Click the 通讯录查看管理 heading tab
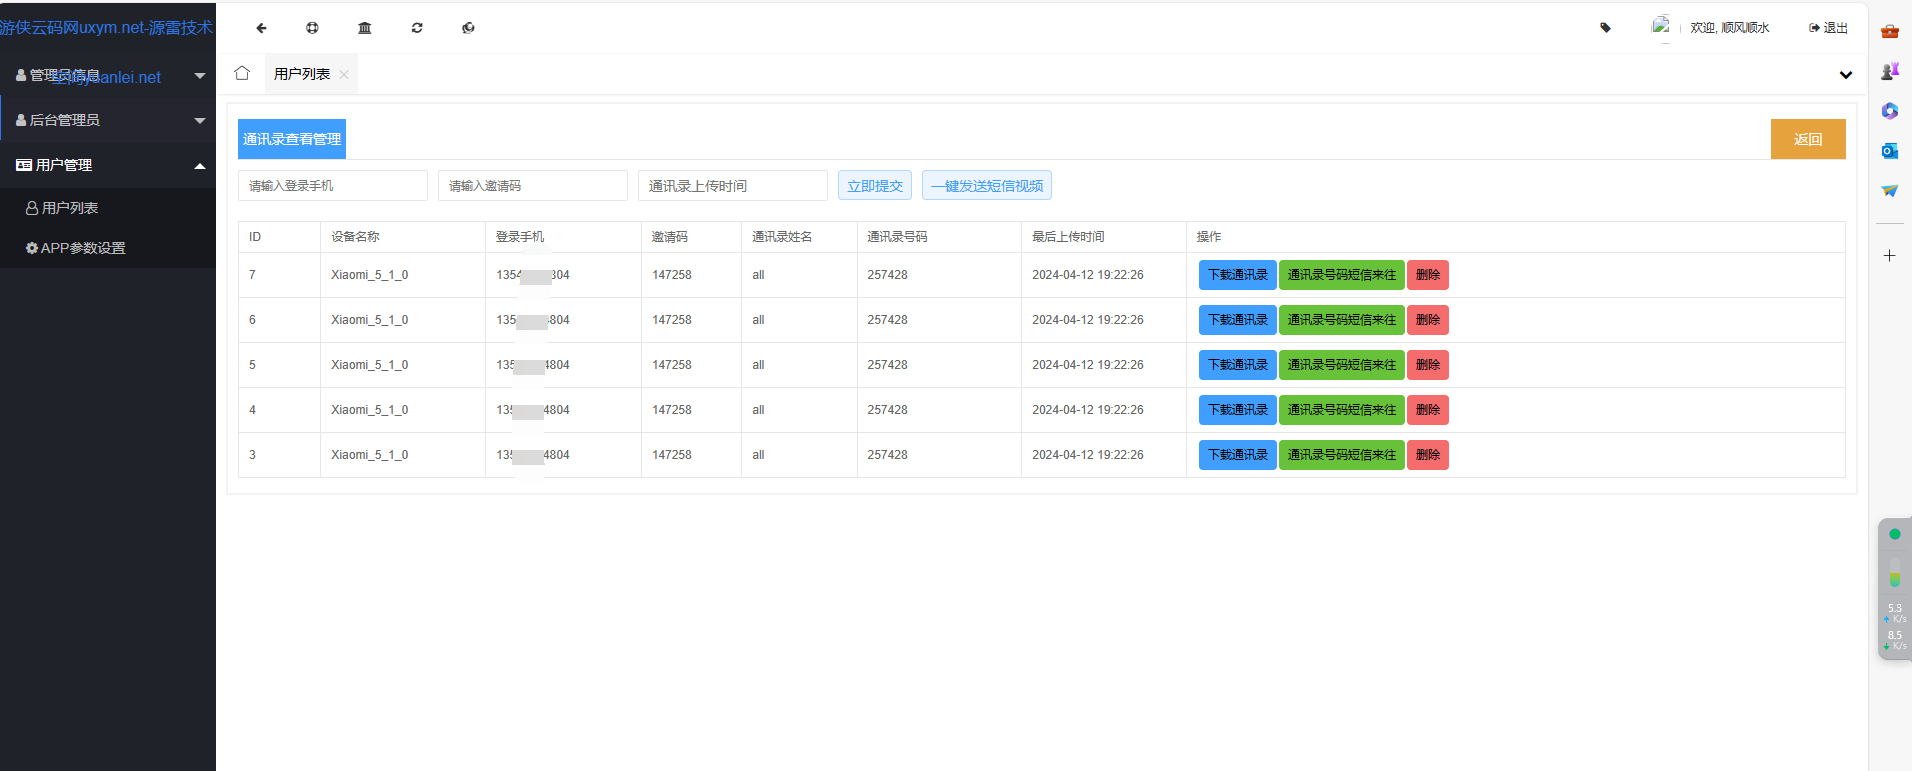 (x=292, y=139)
